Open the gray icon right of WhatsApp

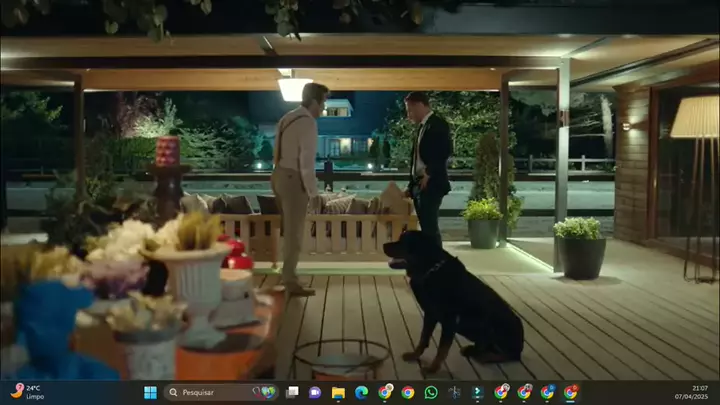[454, 392]
